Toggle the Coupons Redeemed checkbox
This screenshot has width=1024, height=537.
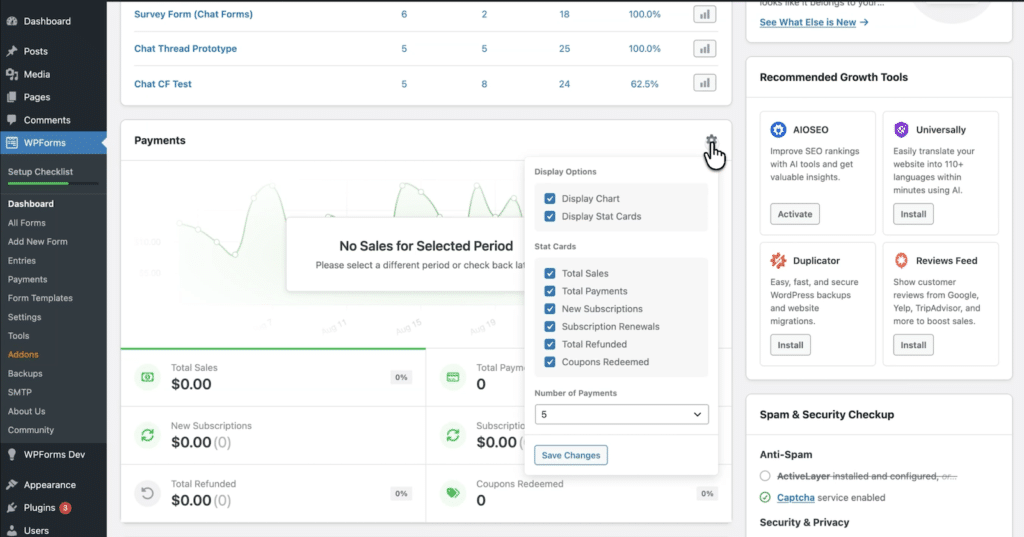[x=550, y=362]
